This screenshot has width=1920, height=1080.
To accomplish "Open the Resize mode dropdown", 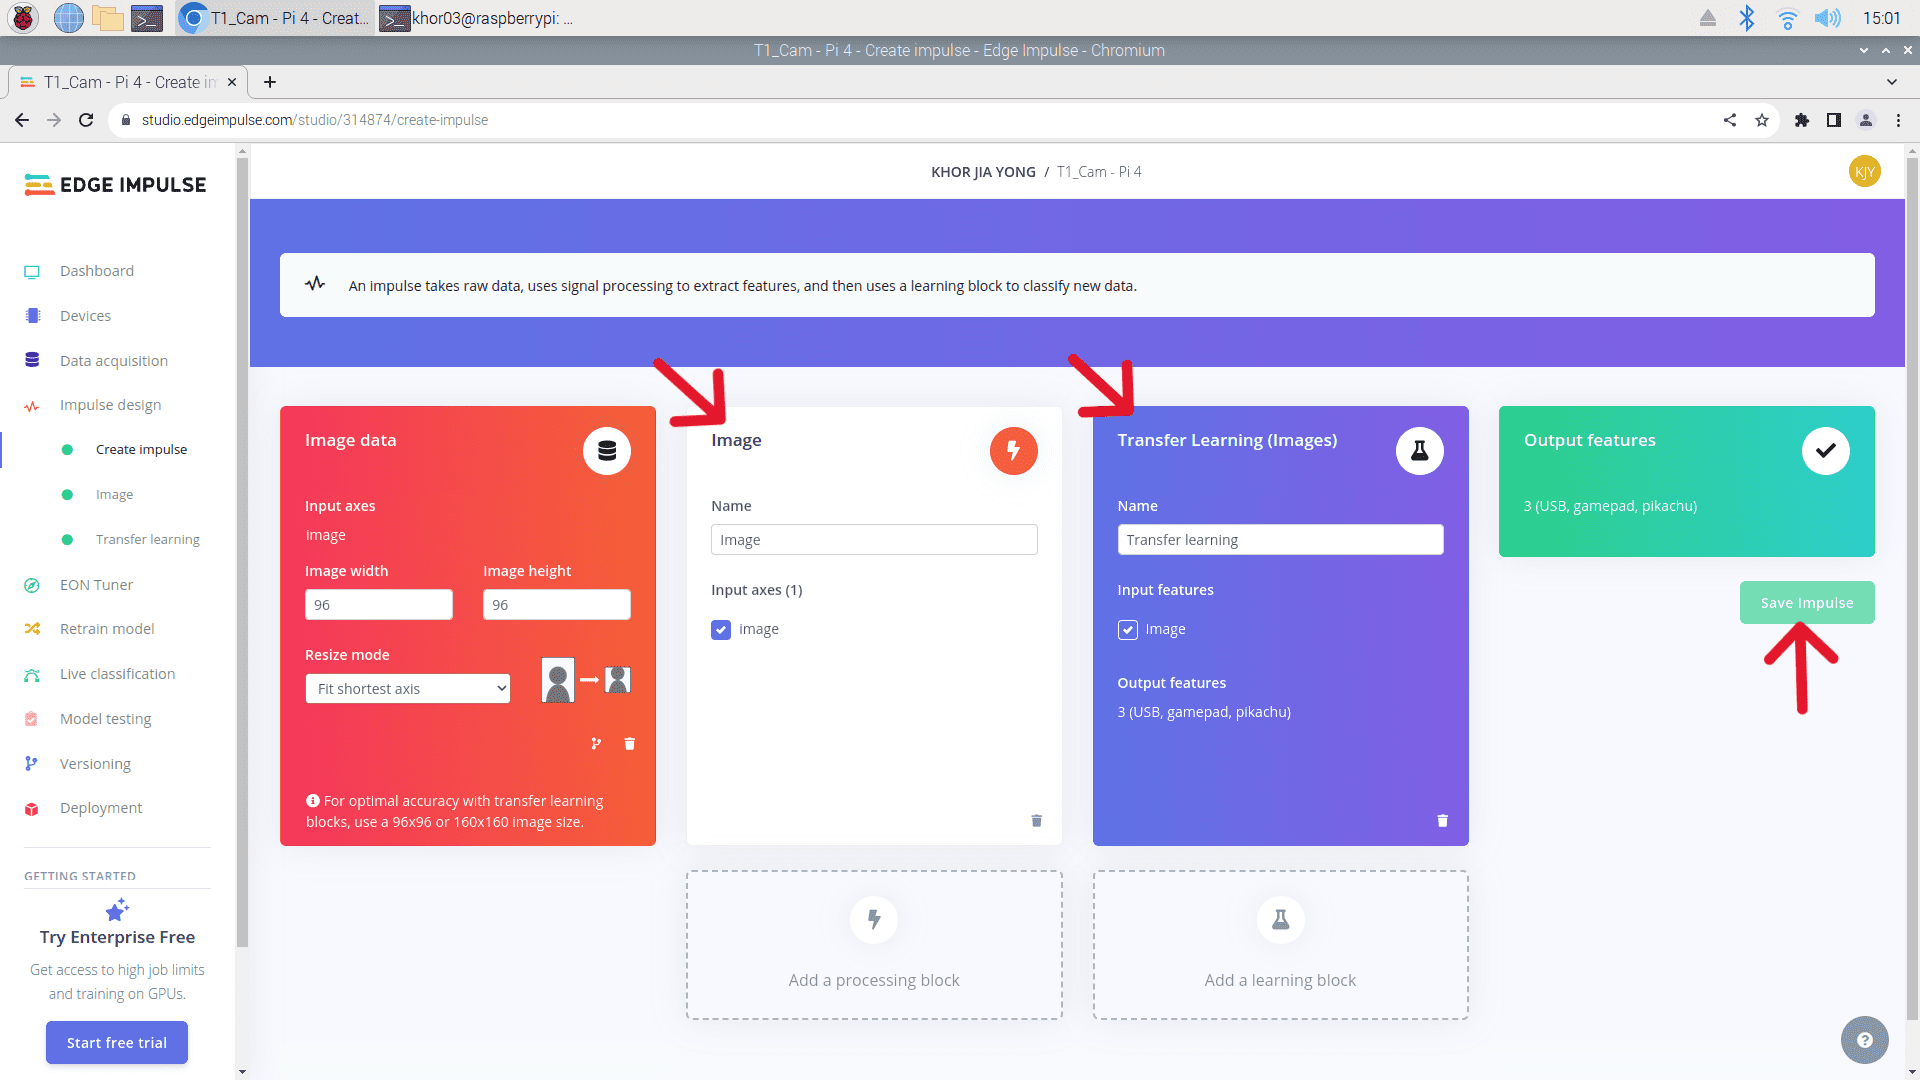I will tap(408, 689).
